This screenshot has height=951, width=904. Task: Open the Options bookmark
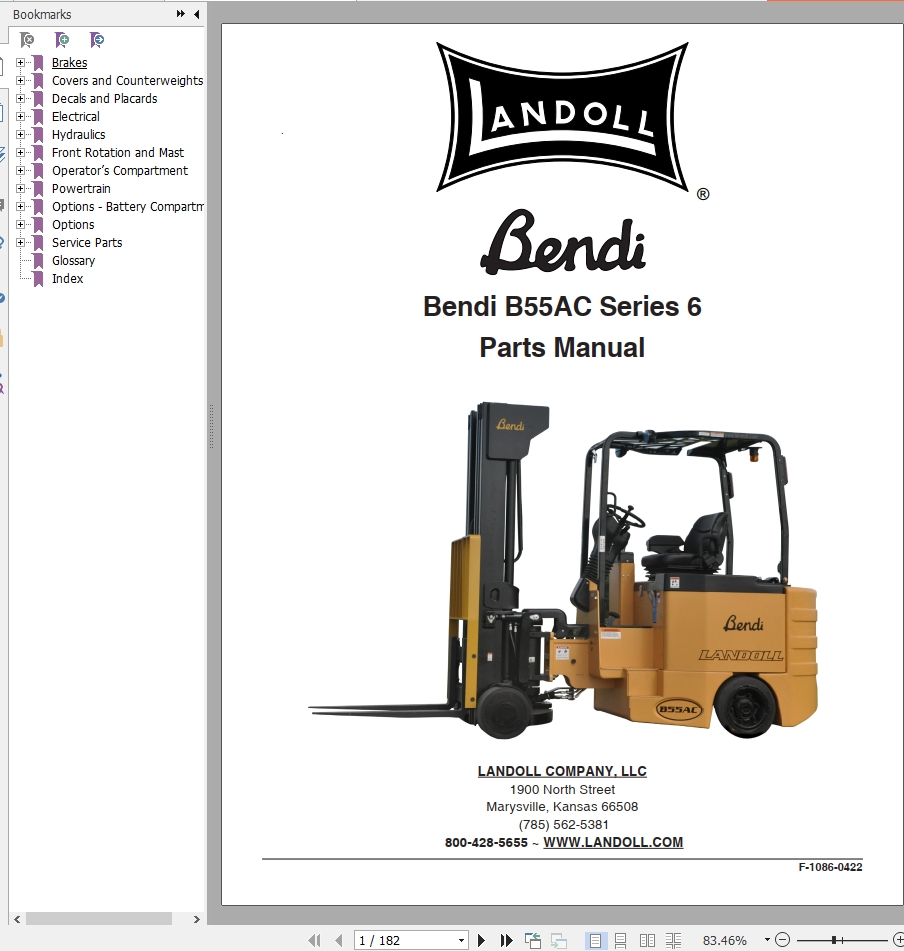click(x=73, y=224)
